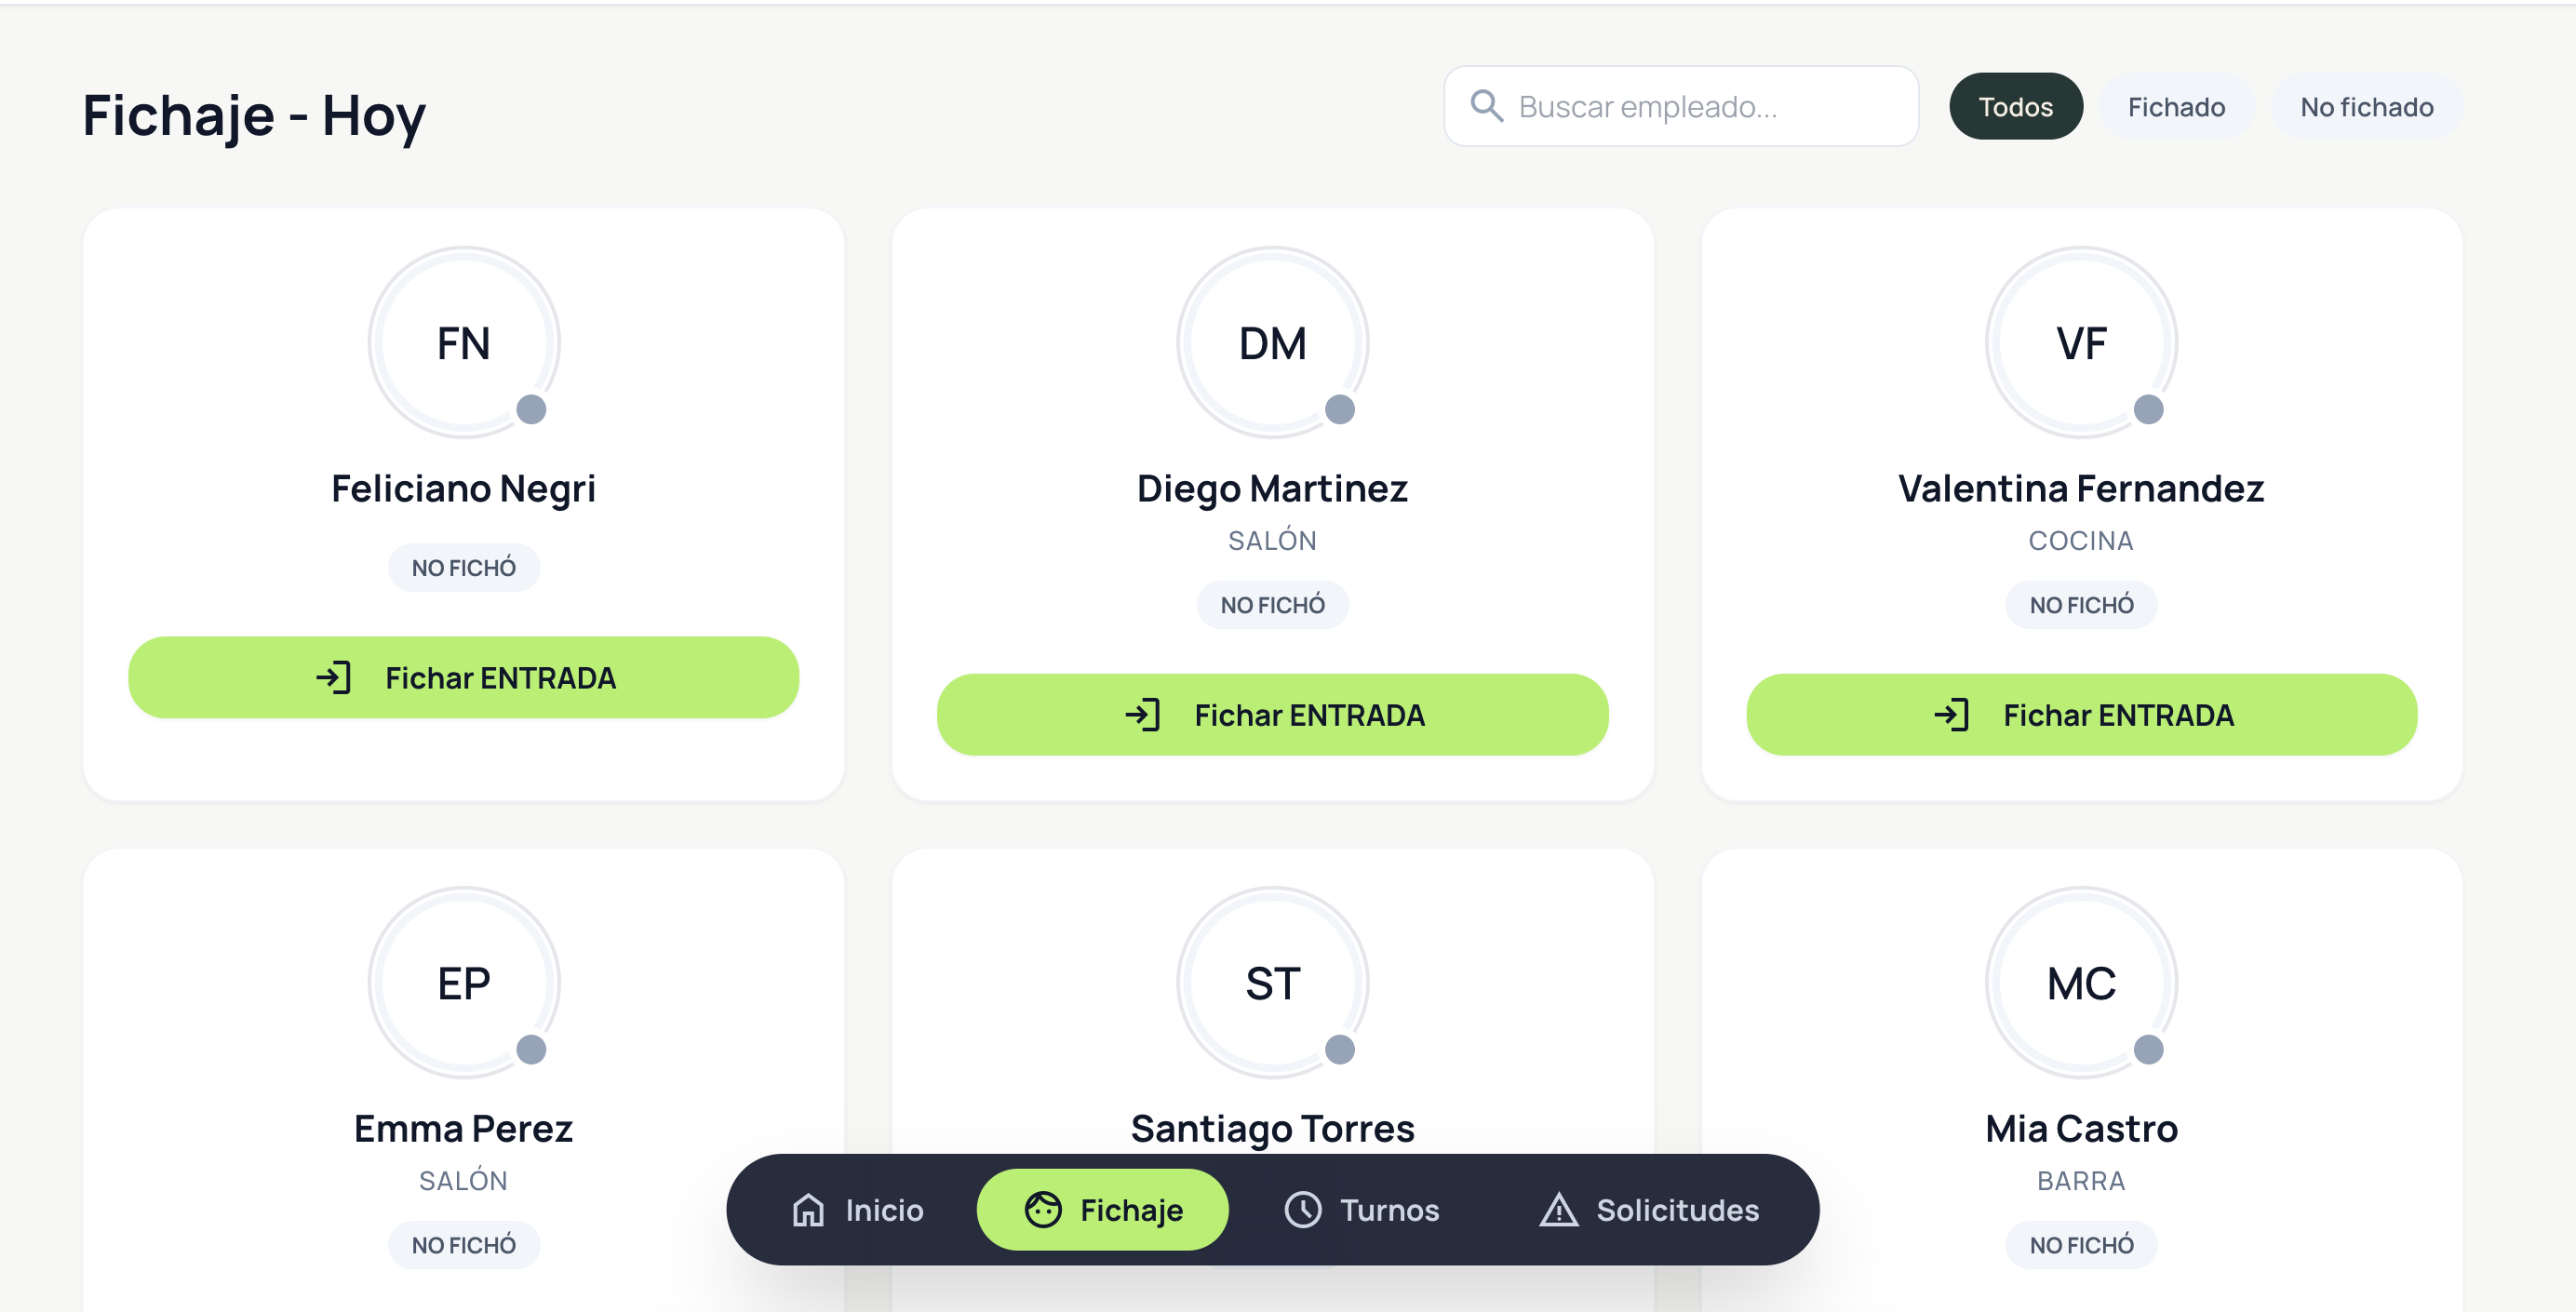The image size is (2576, 1312).
Task: Click the Fichaje face icon
Action: pos(1042,1210)
